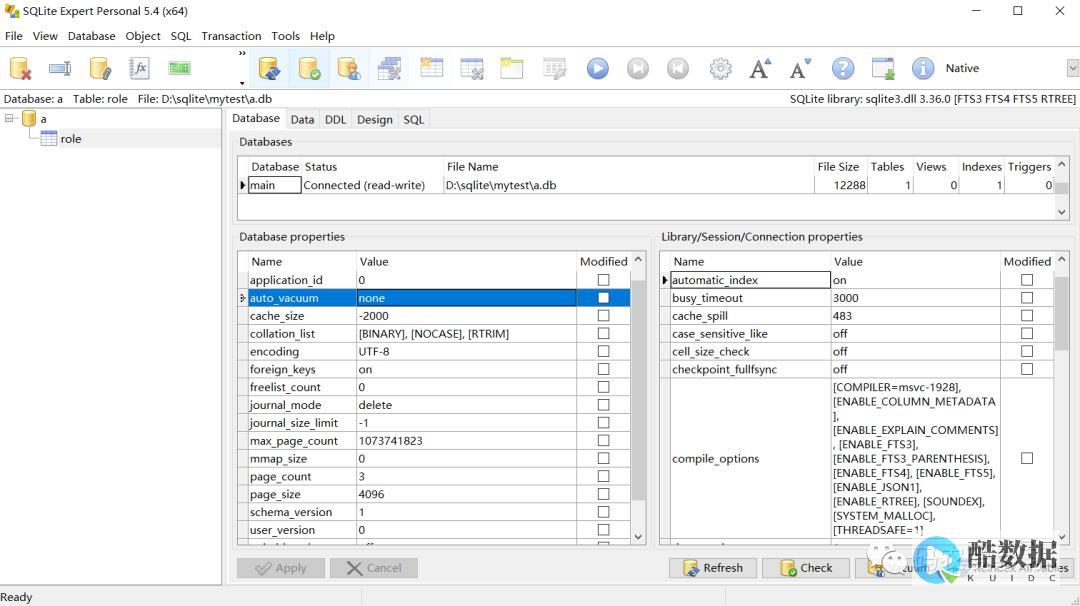This screenshot has height=606, width=1080.
Task: Switch to the Design tab
Action: tap(375, 119)
